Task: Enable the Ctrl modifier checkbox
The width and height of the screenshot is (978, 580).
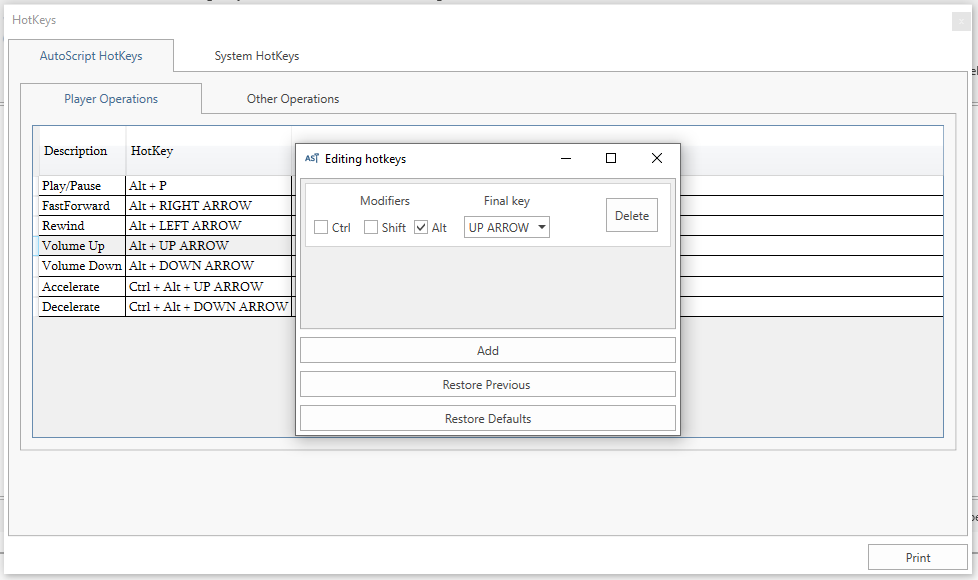Action: [x=321, y=228]
